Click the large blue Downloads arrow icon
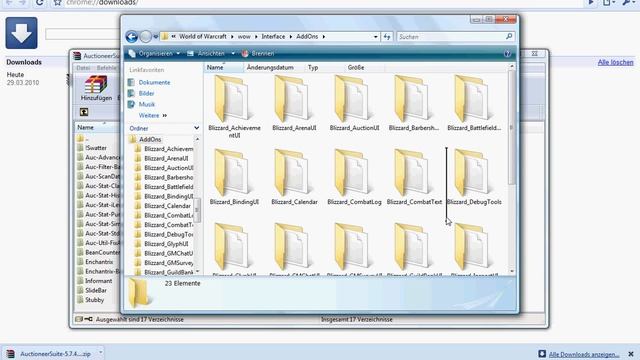 (22, 33)
